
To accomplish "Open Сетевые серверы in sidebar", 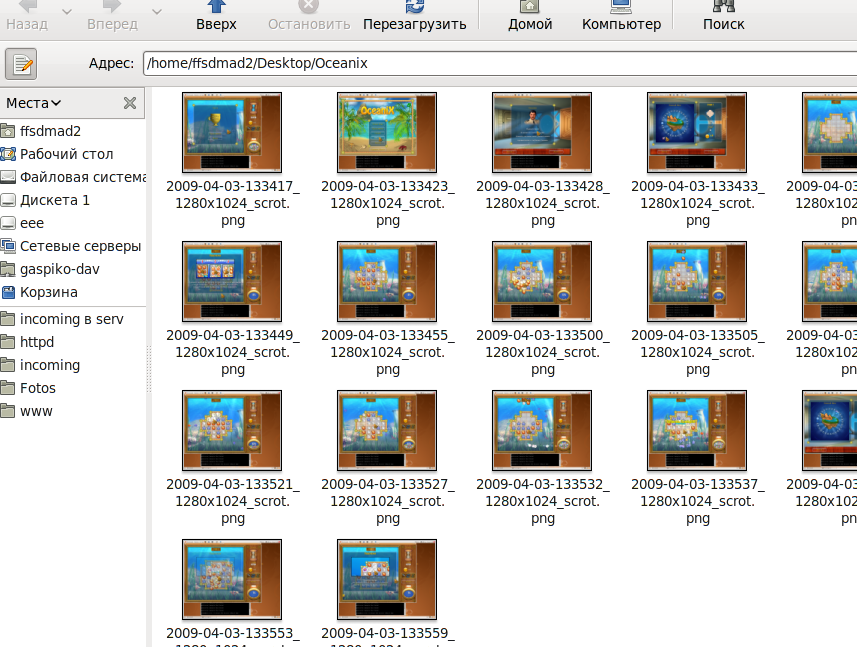I will pyautogui.click(x=73, y=246).
